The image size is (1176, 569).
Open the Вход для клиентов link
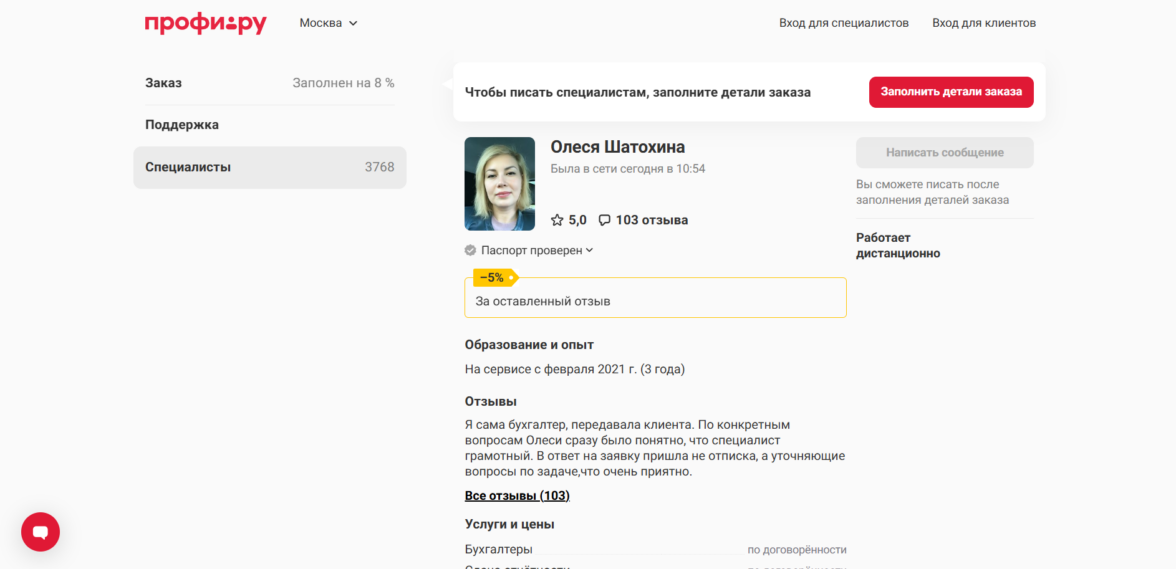983,23
